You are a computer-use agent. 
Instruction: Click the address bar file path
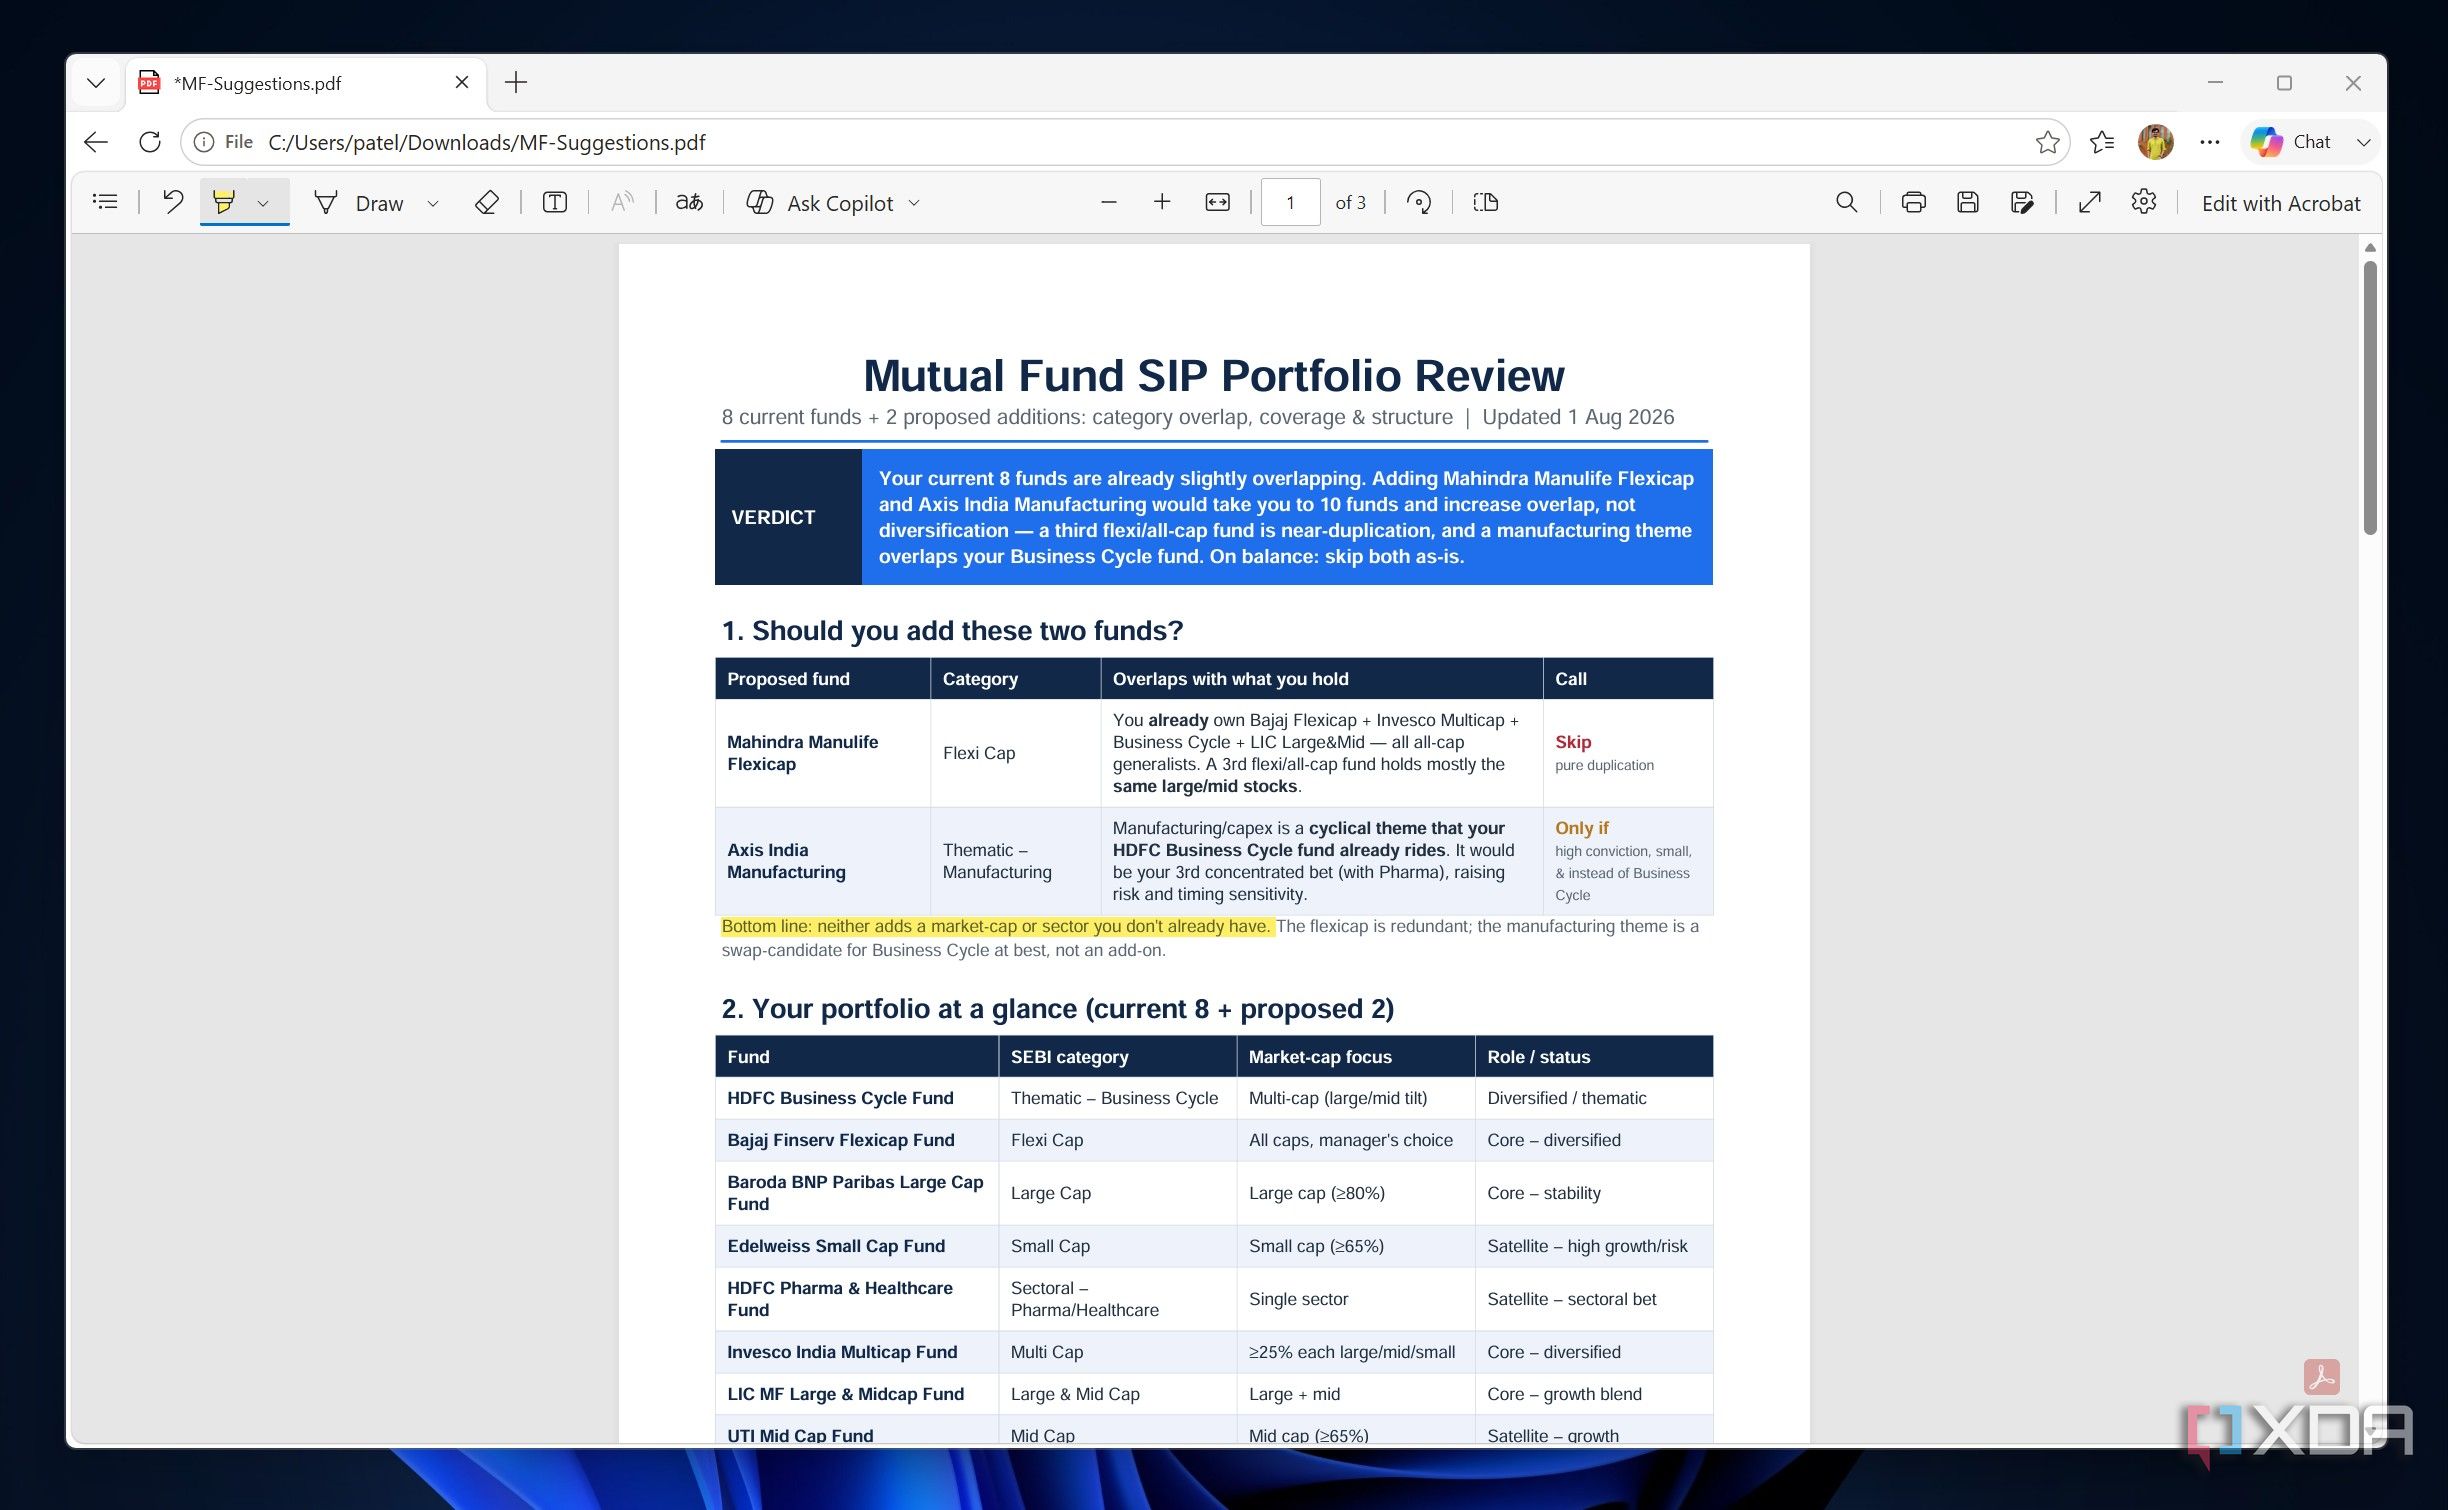(487, 142)
